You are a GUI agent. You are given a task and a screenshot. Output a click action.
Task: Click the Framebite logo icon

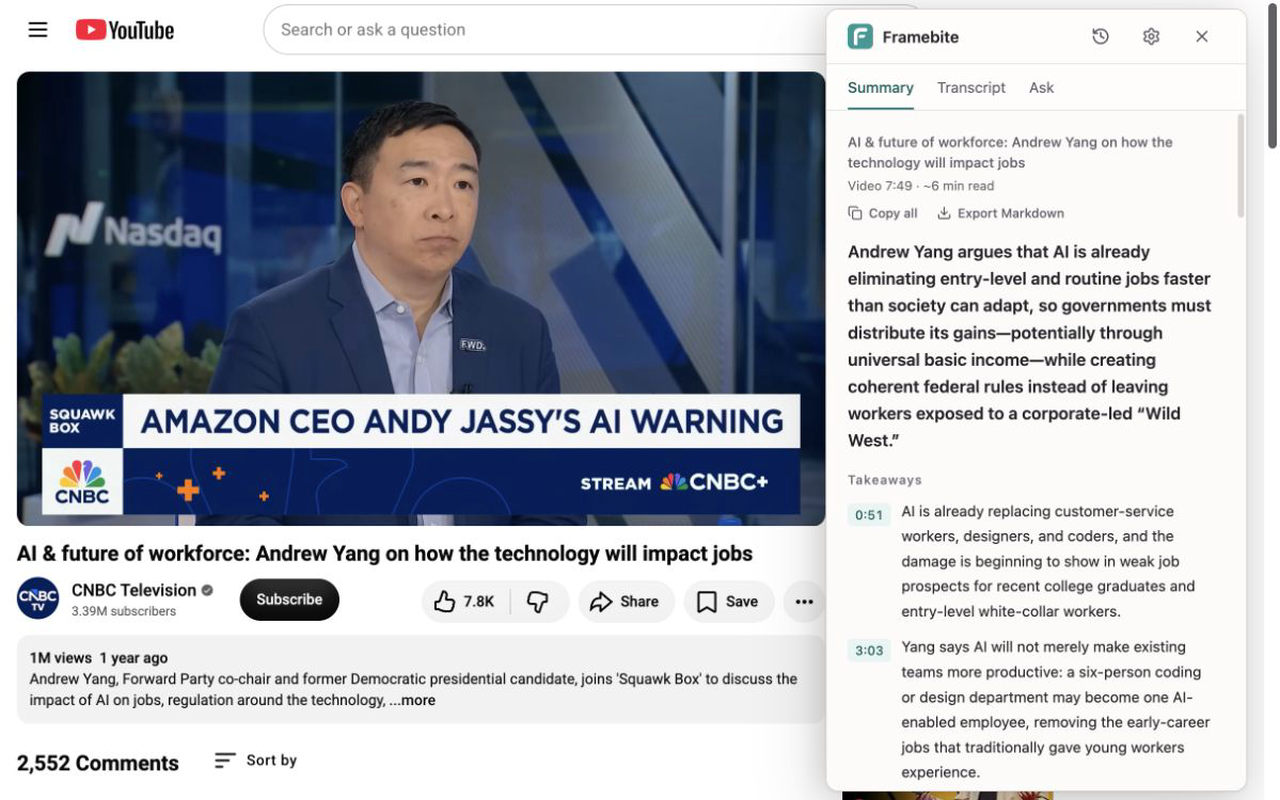point(860,37)
